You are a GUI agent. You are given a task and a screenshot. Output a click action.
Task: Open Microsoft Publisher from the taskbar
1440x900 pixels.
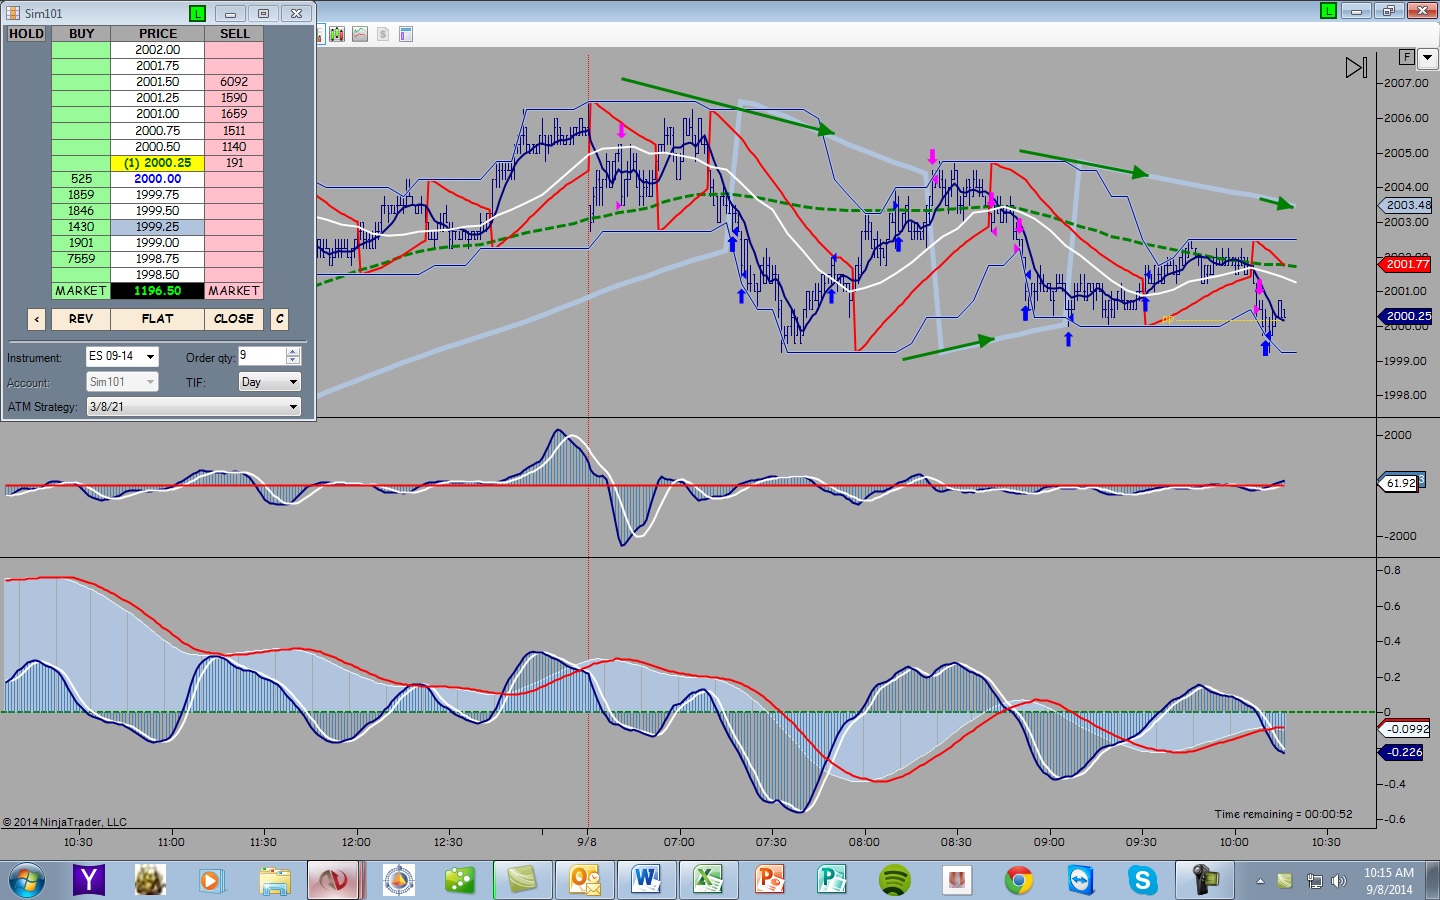click(x=832, y=880)
